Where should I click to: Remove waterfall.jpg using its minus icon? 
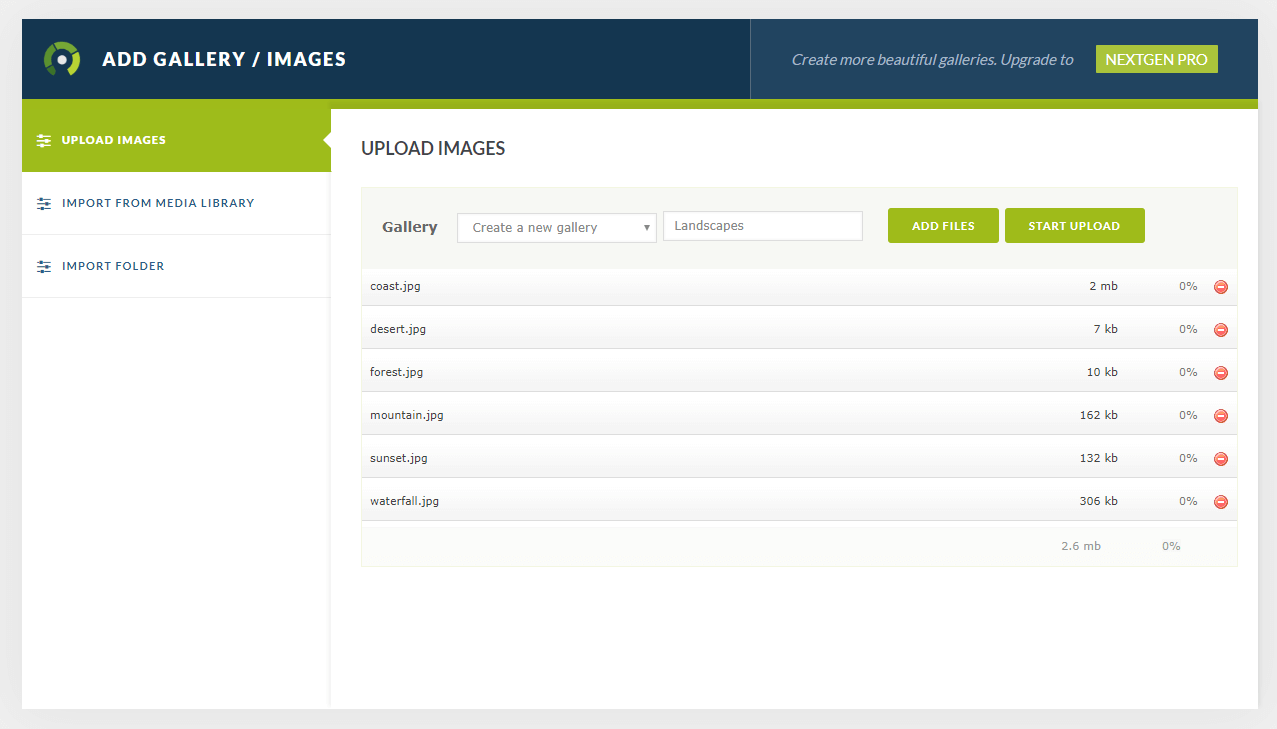pos(1220,501)
